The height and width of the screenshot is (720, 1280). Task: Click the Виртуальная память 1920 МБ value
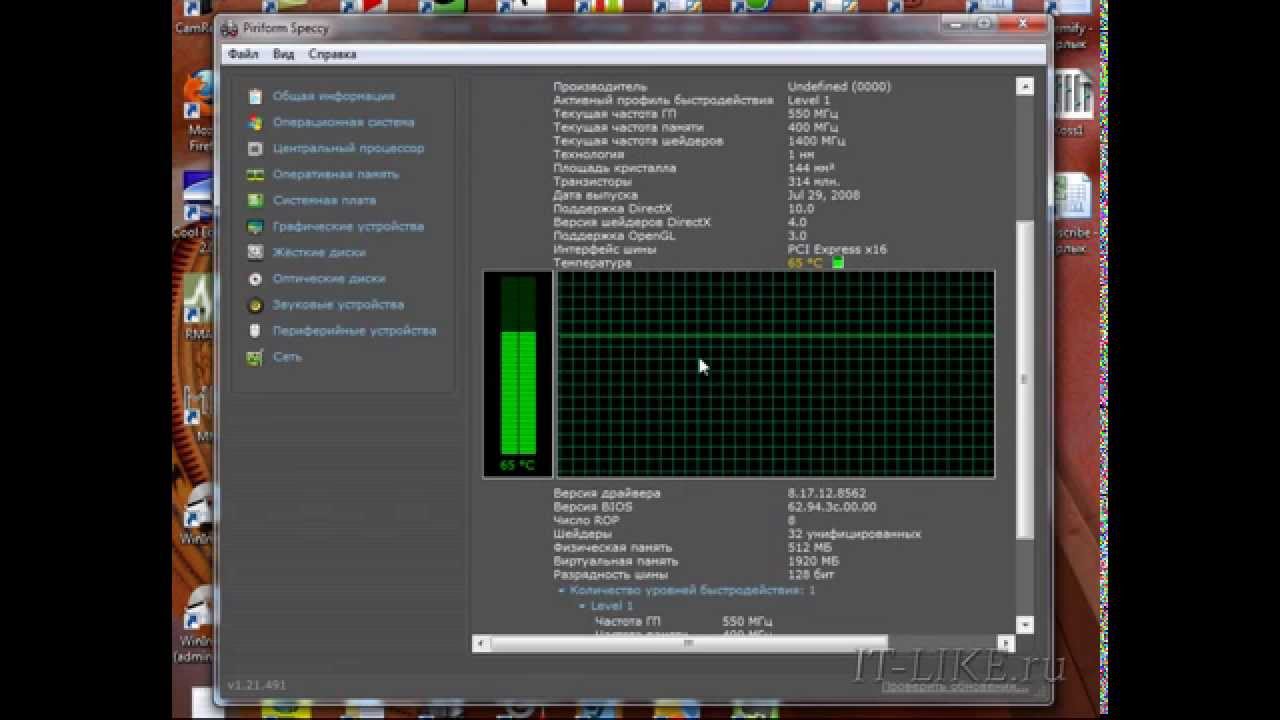tap(812, 561)
